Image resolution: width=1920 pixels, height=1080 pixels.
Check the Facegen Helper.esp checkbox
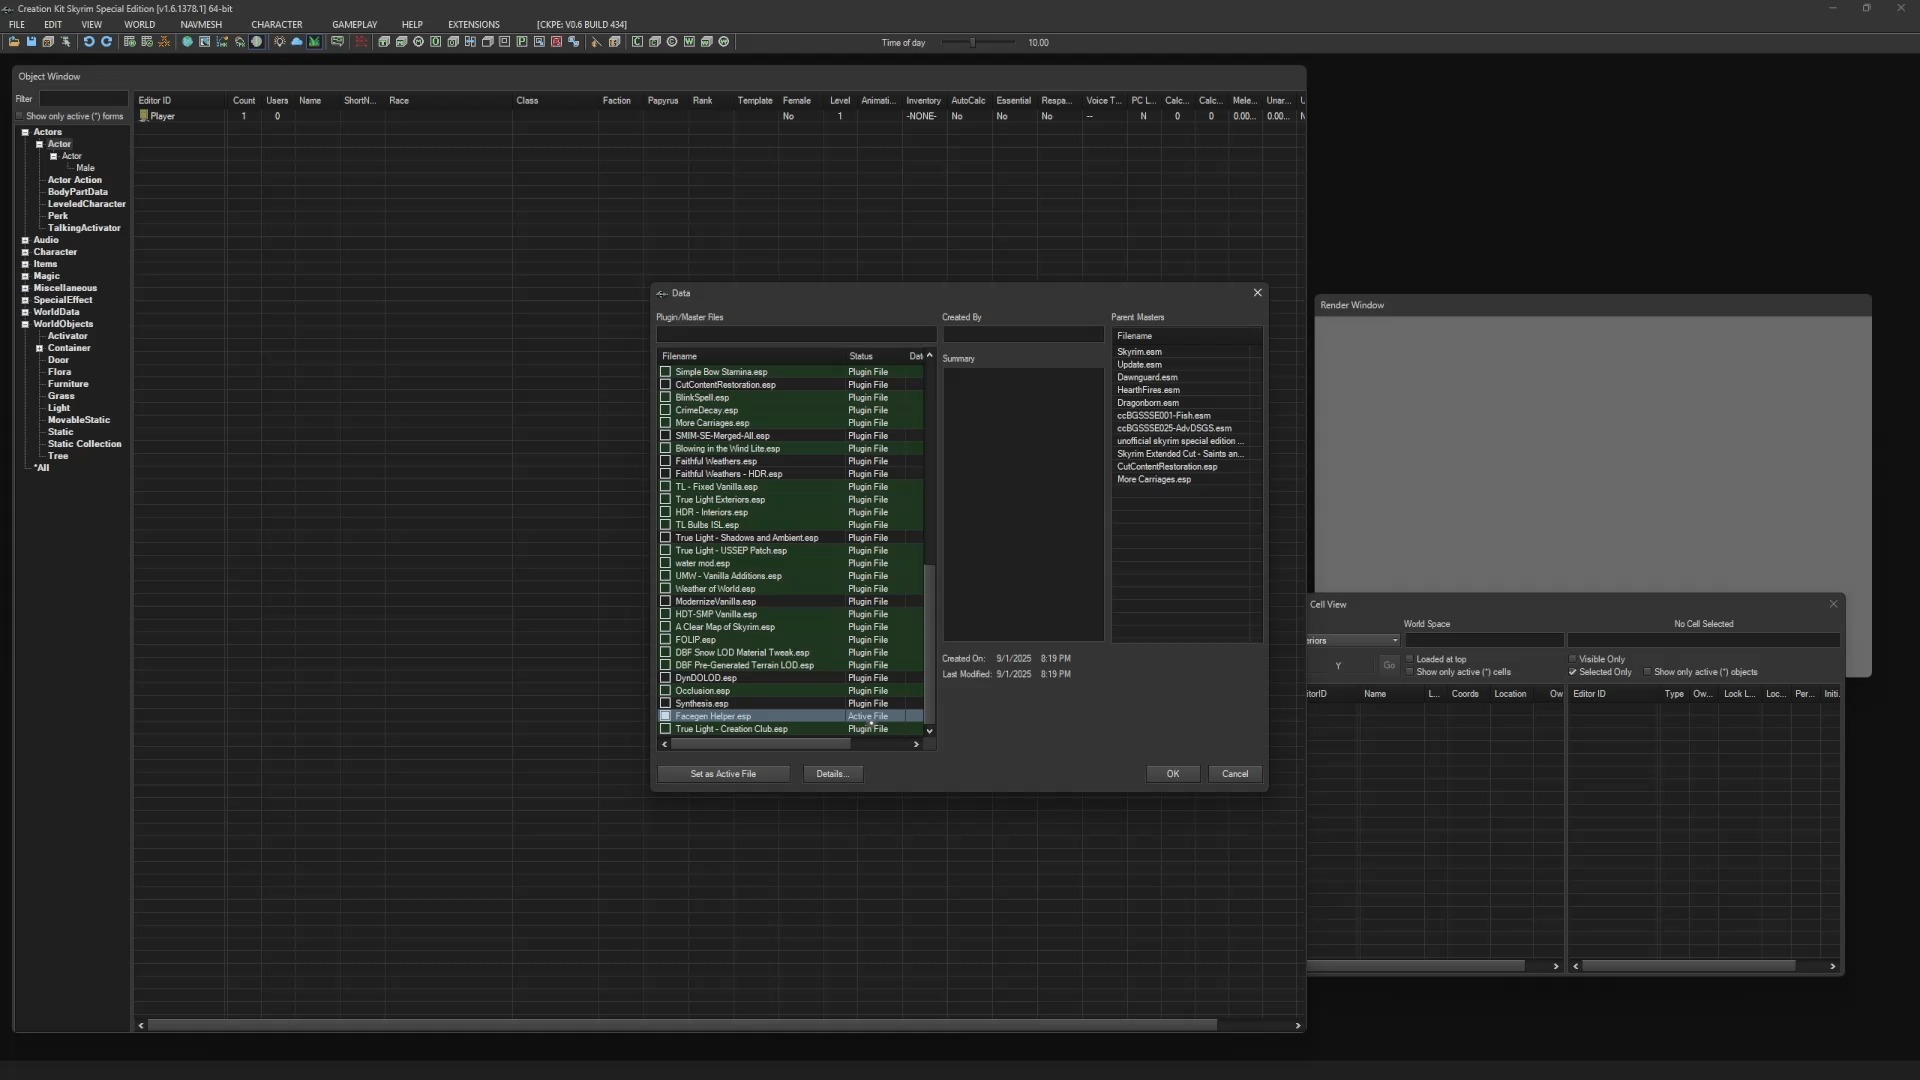point(665,716)
